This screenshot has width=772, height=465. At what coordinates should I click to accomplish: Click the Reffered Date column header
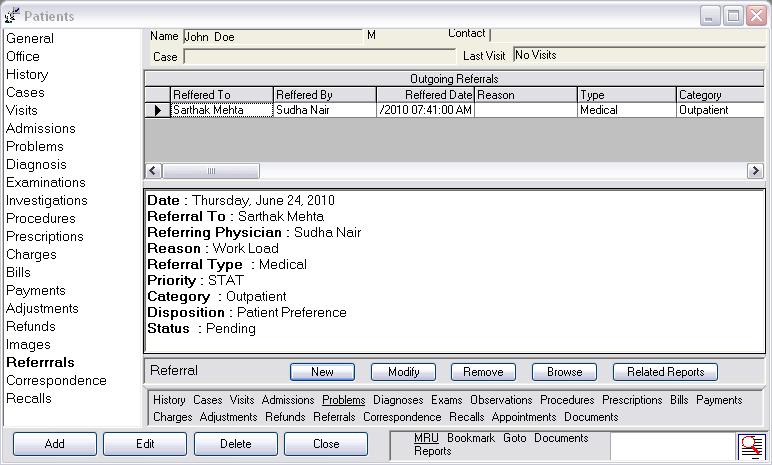425,95
